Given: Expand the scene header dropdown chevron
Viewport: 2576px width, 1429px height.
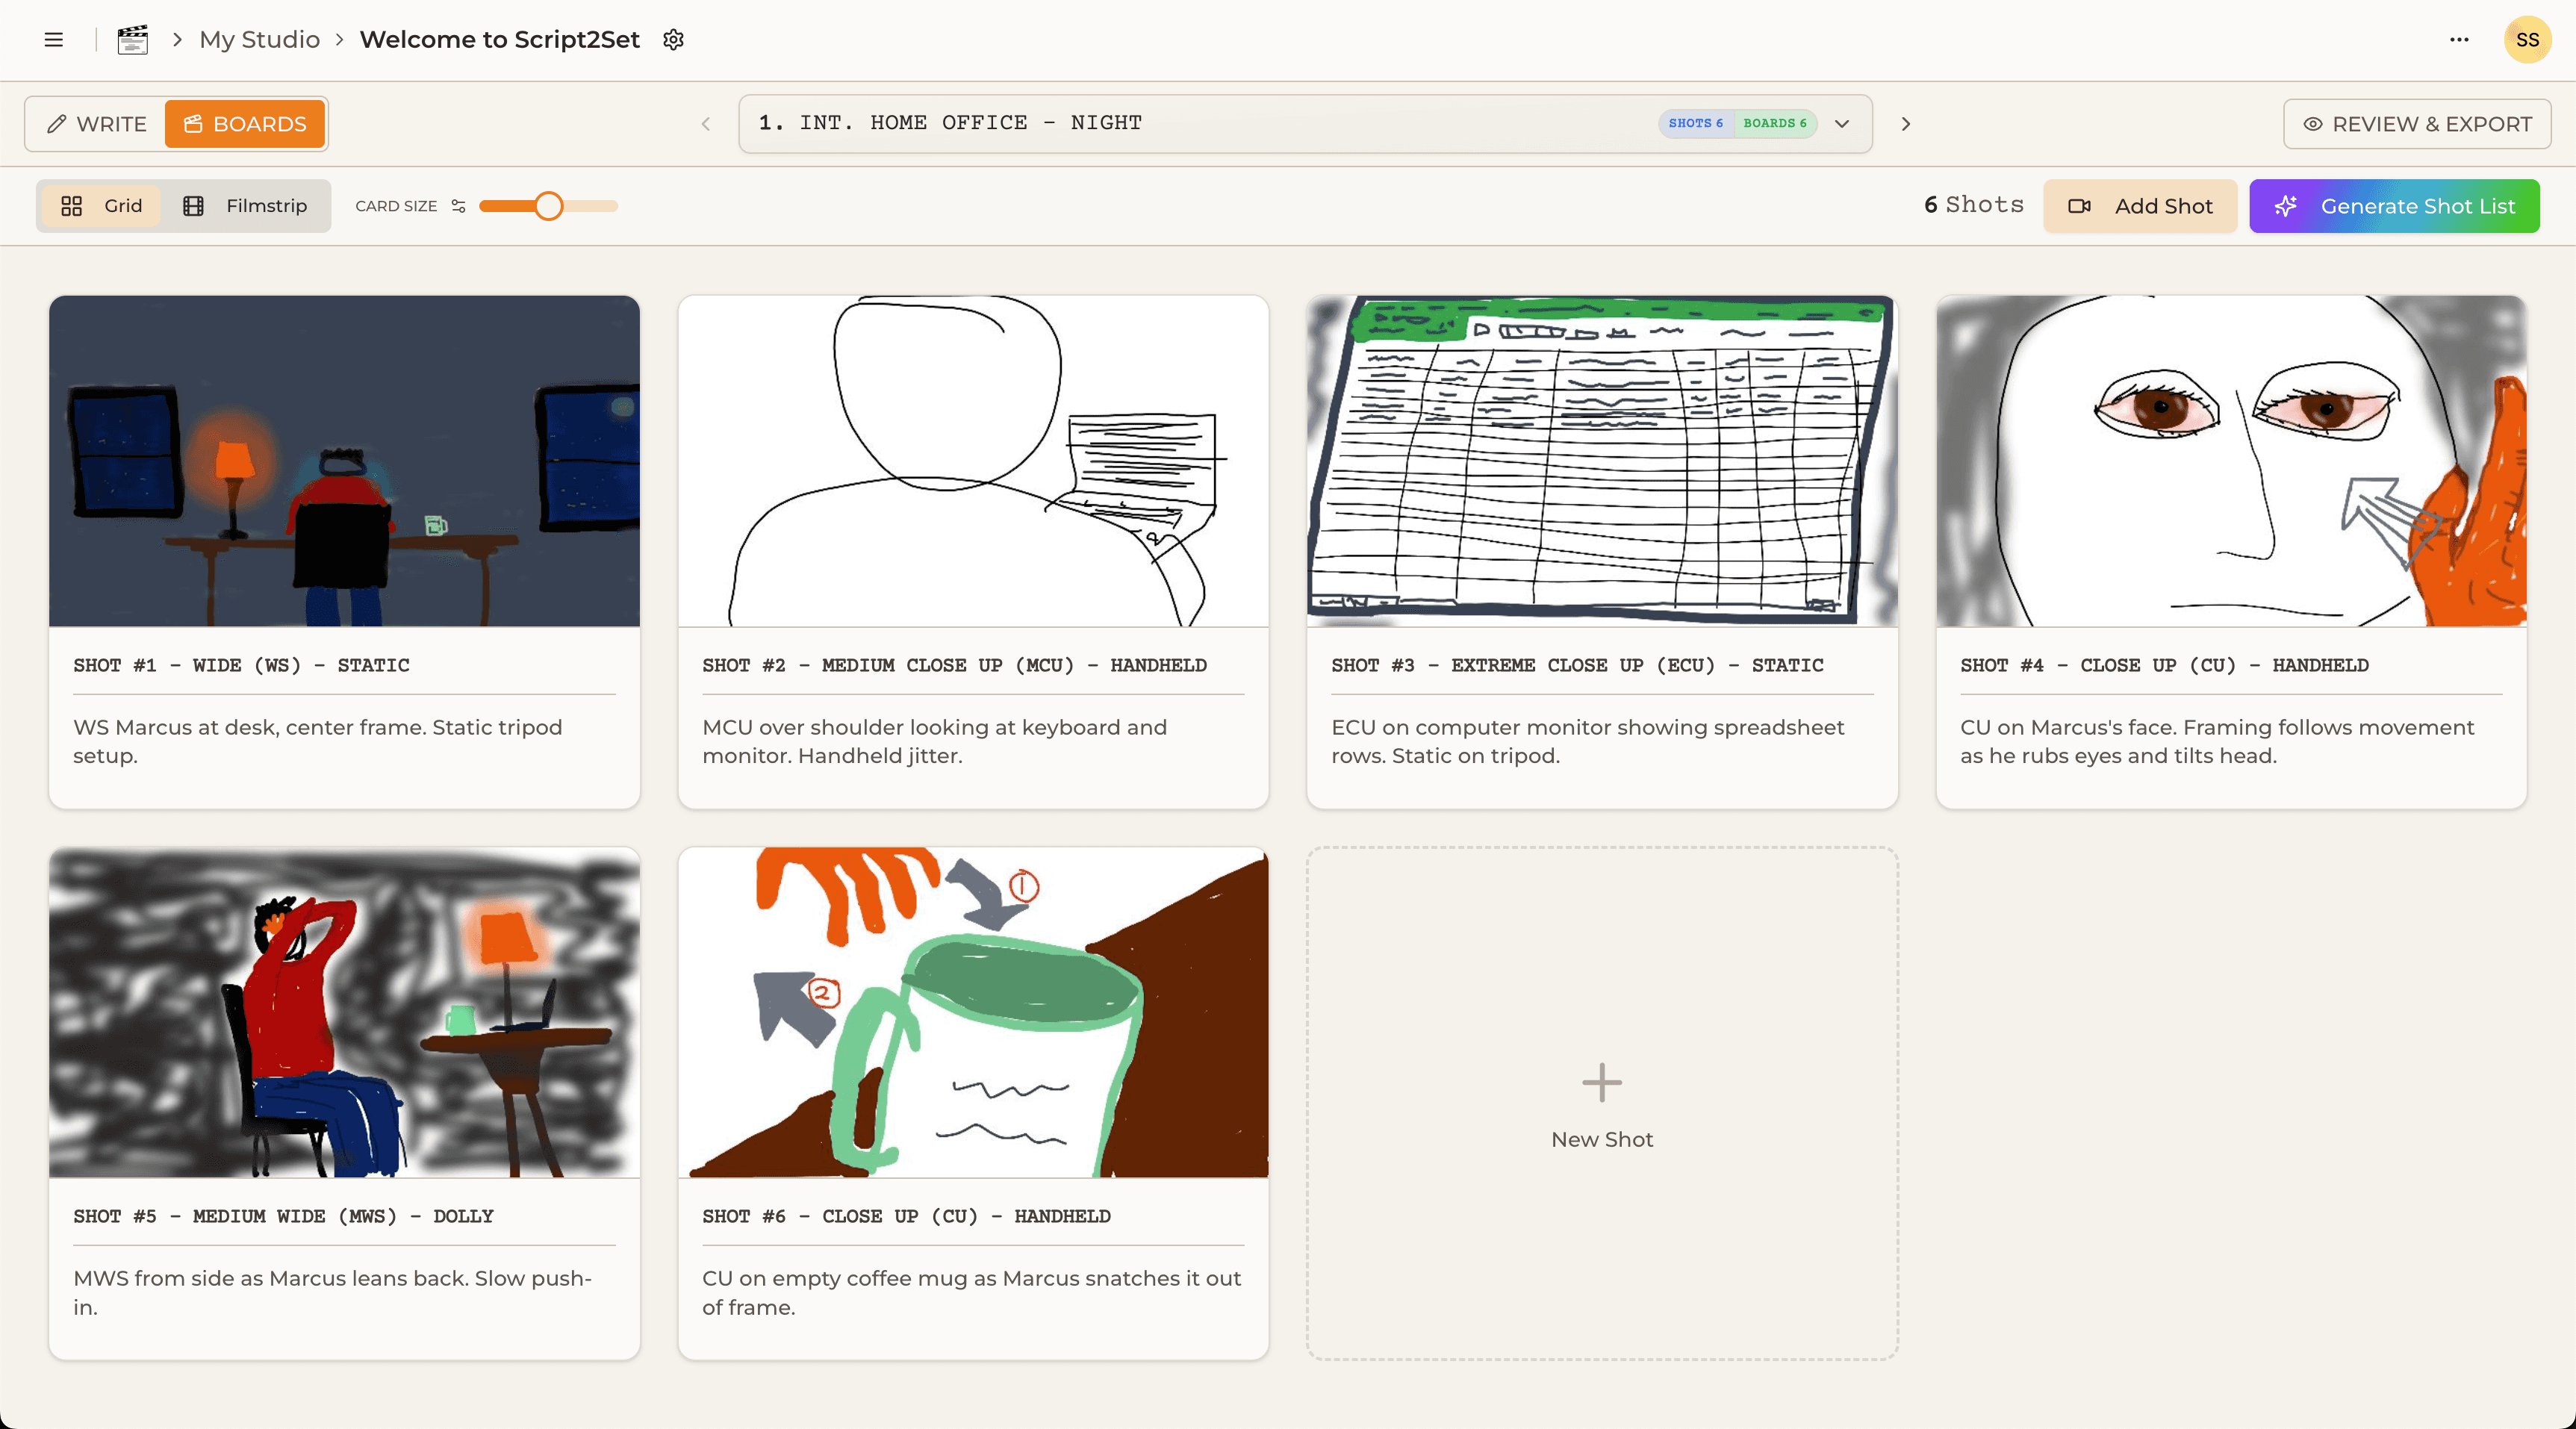Looking at the screenshot, I should tap(1841, 124).
